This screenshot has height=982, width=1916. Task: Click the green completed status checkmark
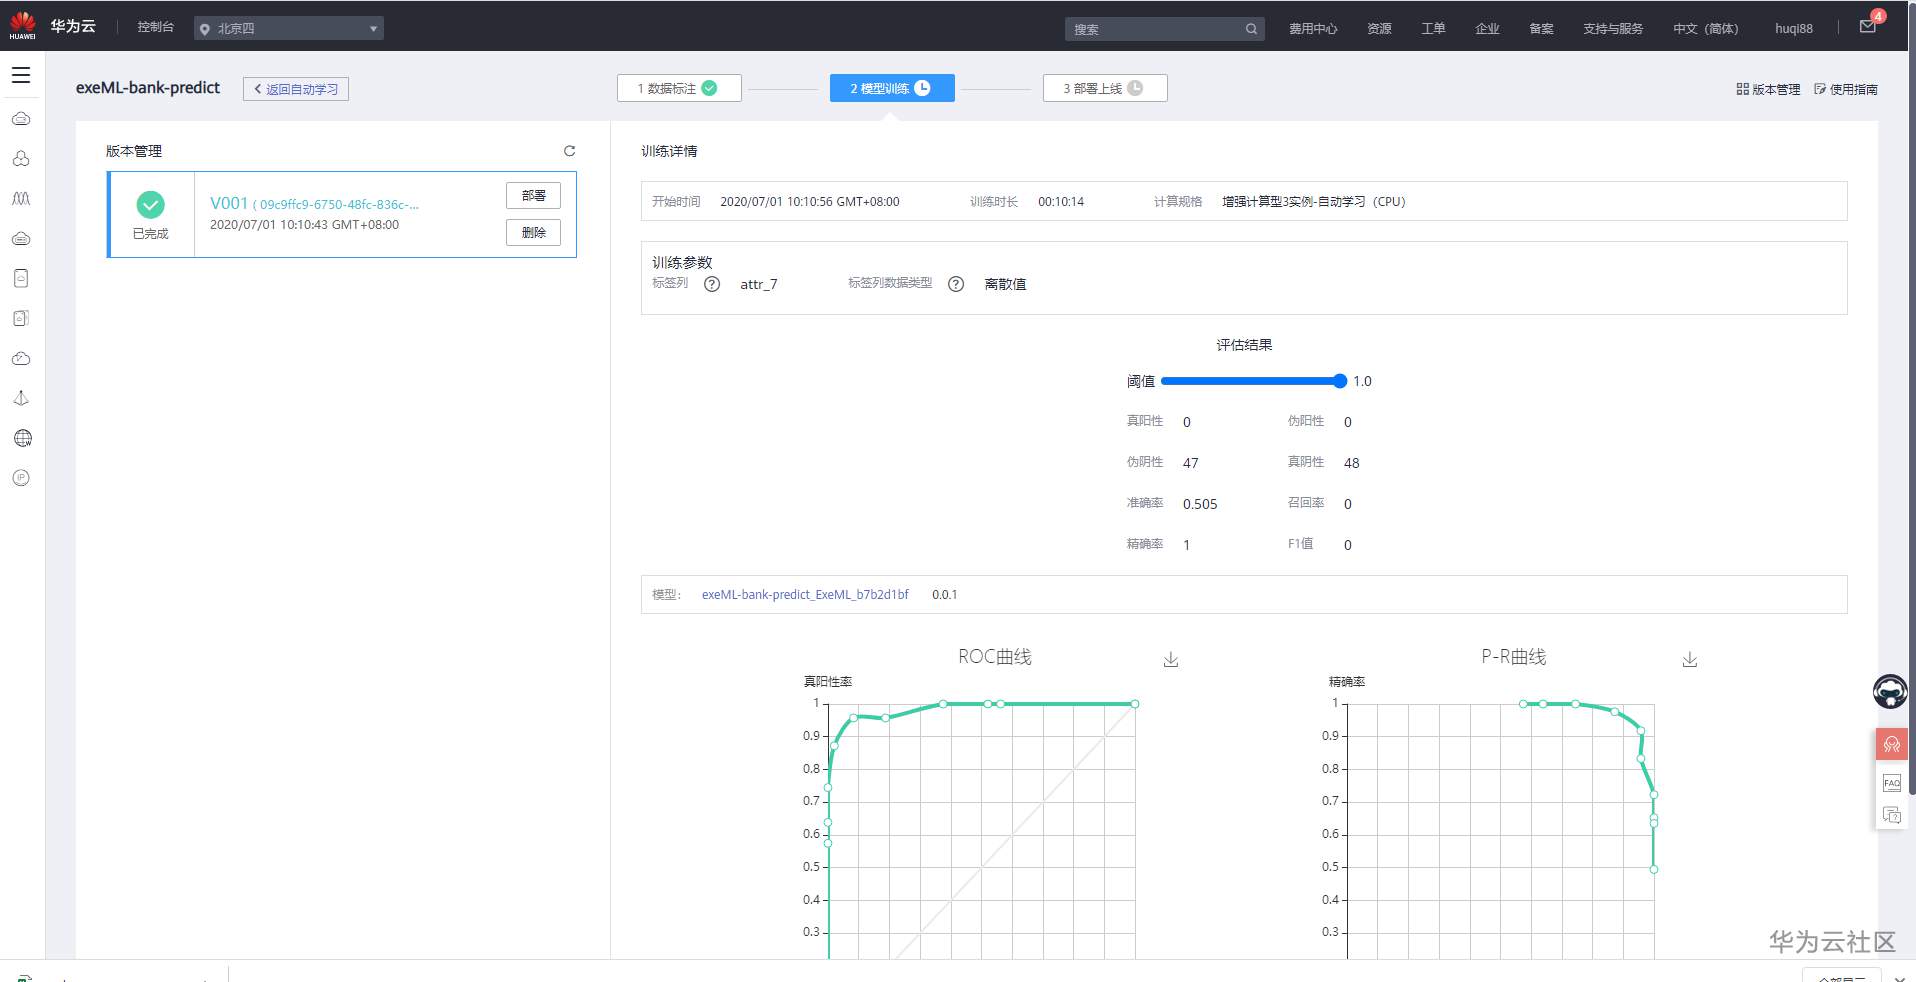[x=151, y=205]
